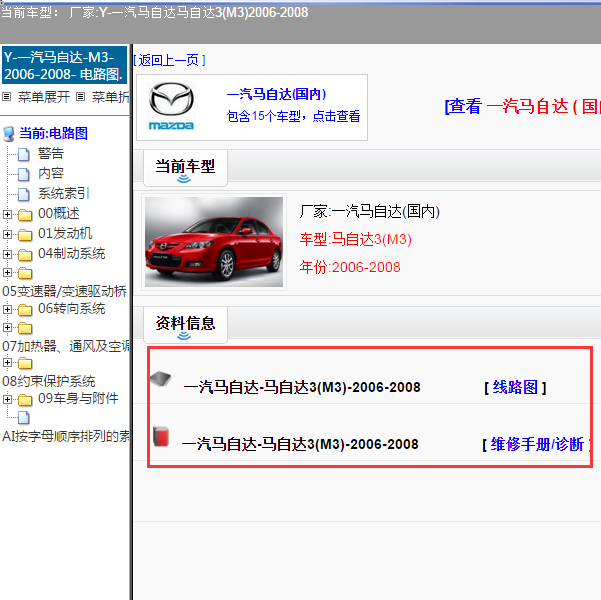Click the red book repair manual icon
Screen dimensions: 601x600
pos(161,437)
